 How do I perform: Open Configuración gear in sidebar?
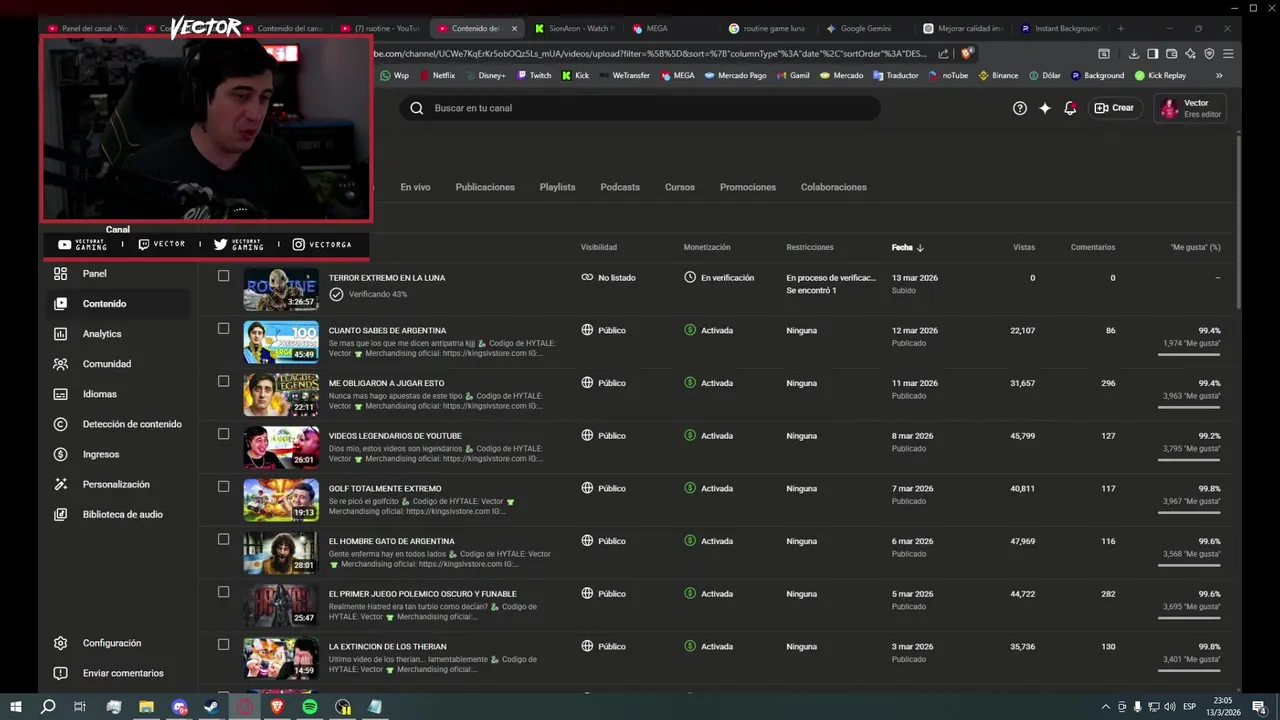61,643
